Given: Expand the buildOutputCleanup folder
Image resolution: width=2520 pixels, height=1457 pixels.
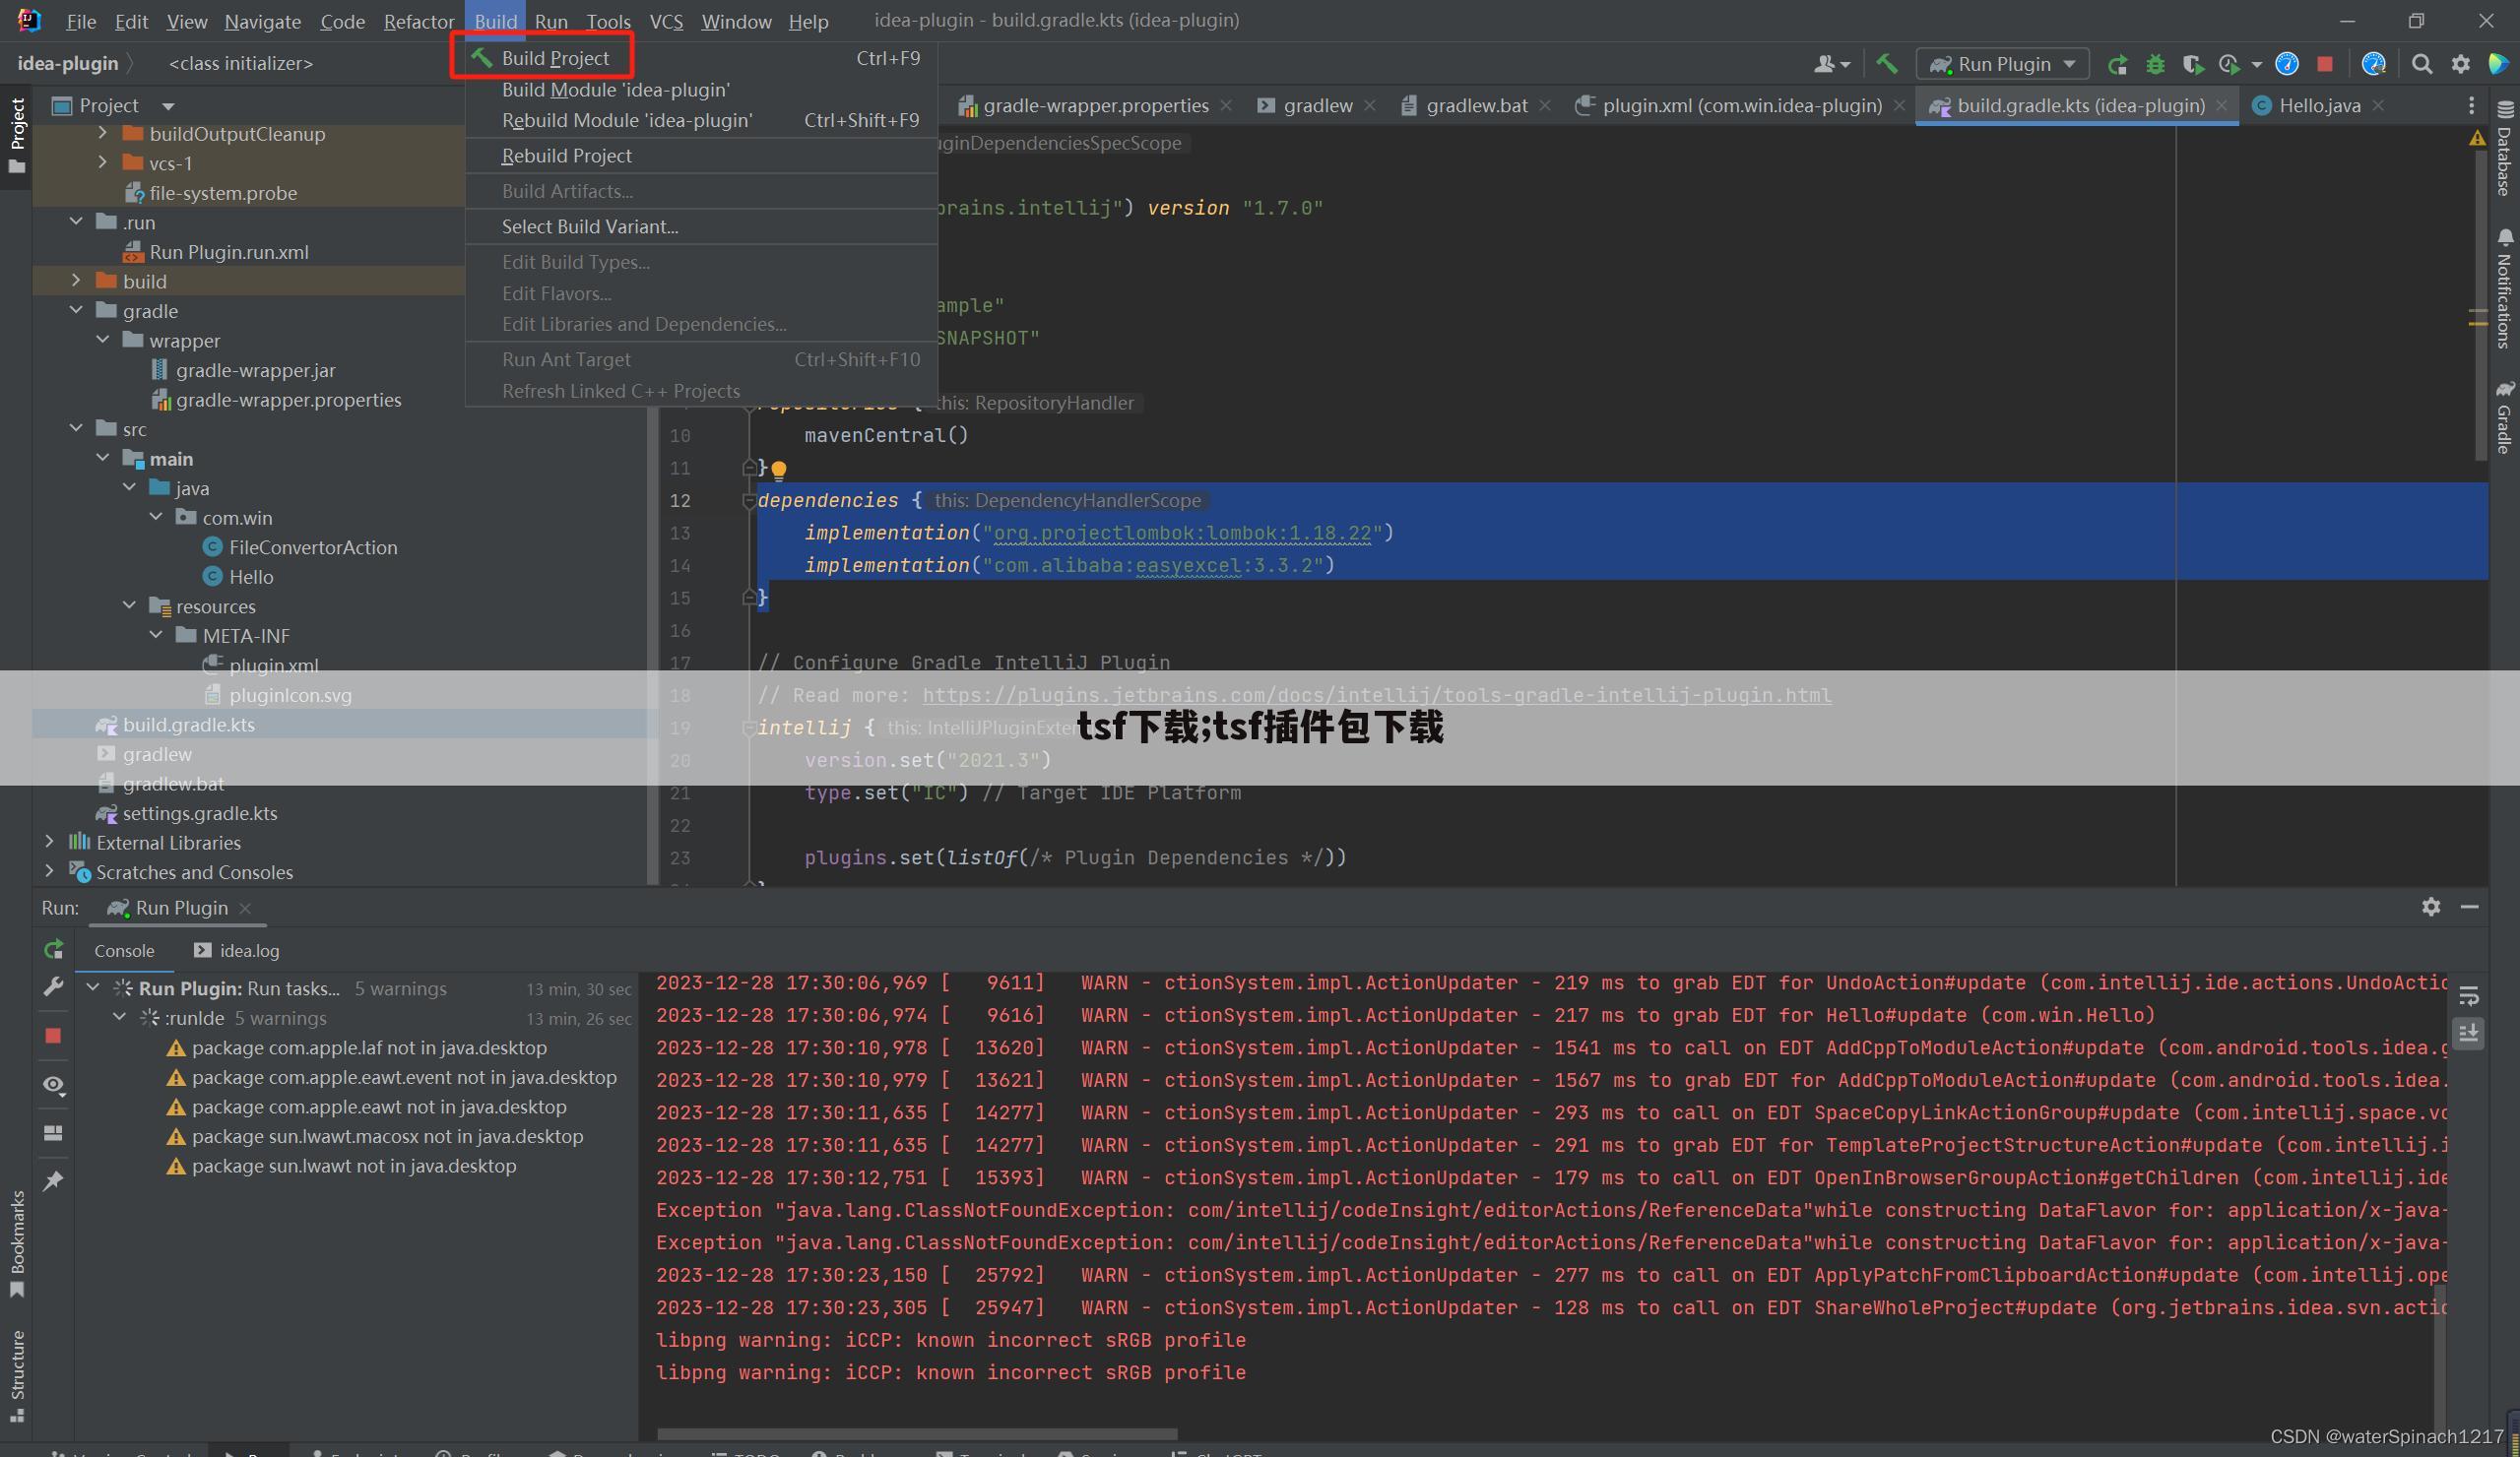Looking at the screenshot, I should click(x=102, y=133).
